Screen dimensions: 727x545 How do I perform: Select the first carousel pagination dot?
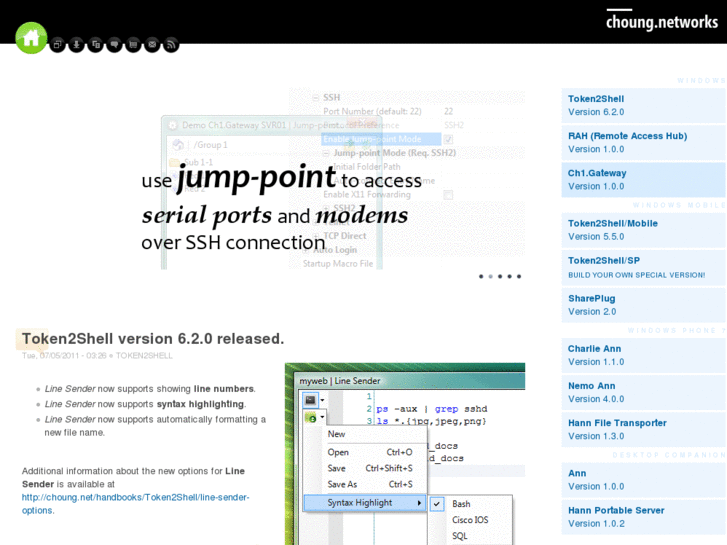pyautogui.click(x=481, y=276)
